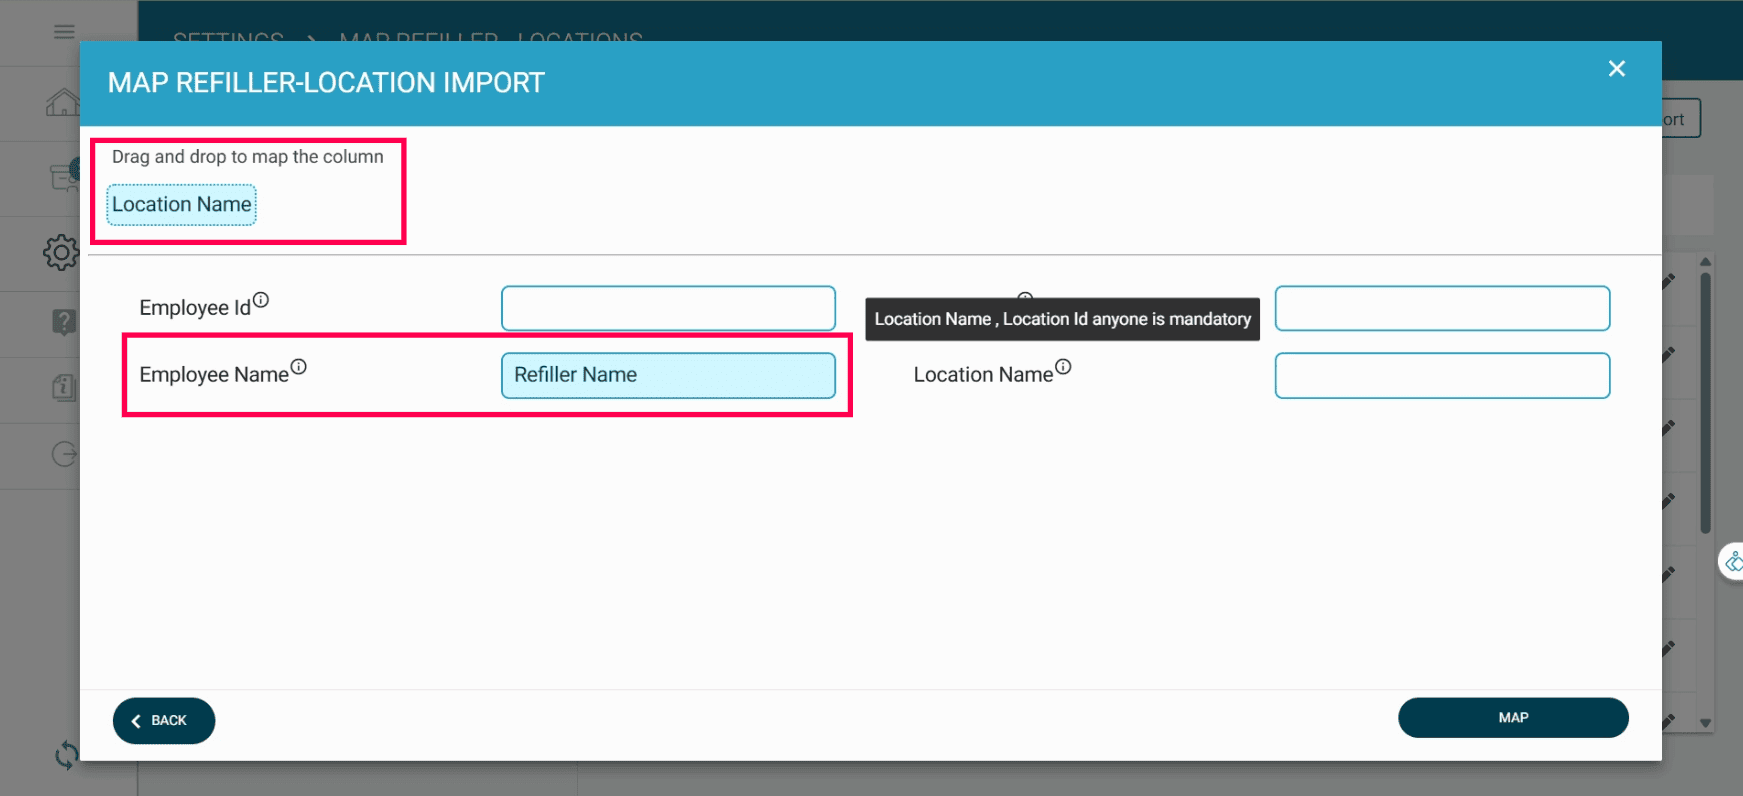Close the Map Refiller-Location Import dialog
The width and height of the screenshot is (1743, 796).
click(1617, 68)
